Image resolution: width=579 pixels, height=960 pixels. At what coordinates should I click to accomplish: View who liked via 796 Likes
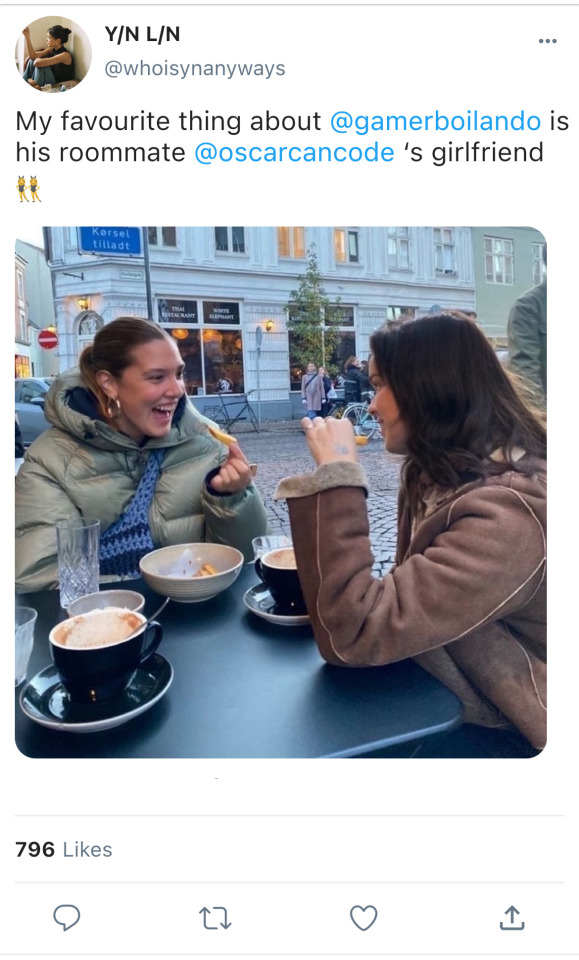[64, 849]
